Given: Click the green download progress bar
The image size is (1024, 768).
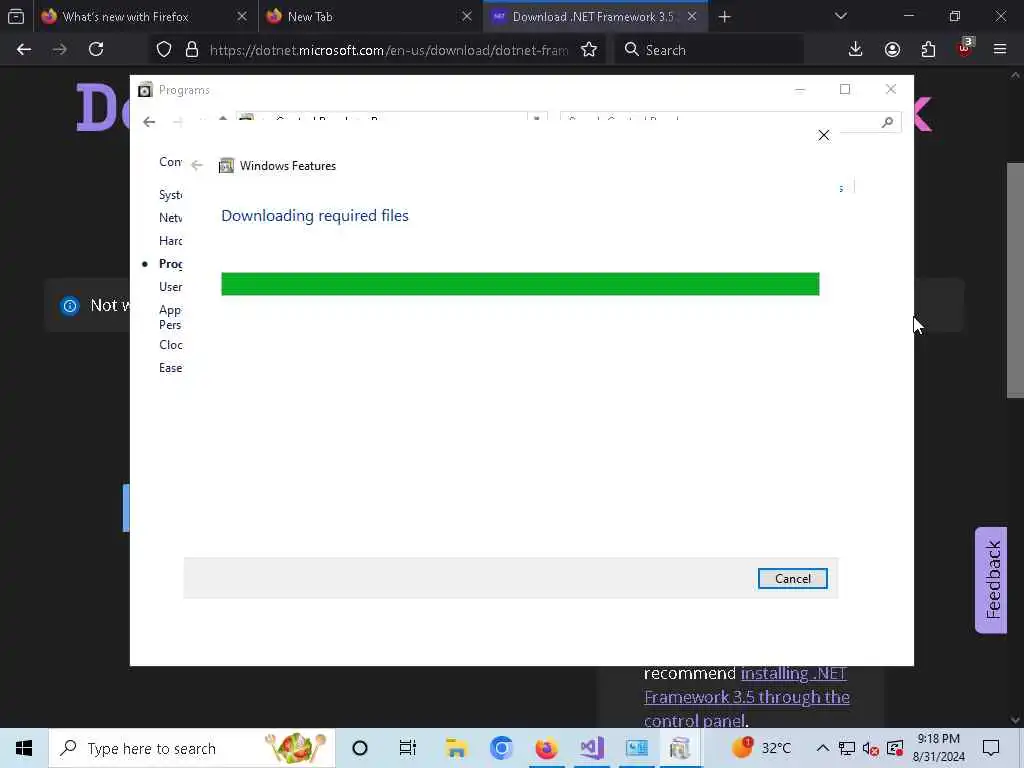Looking at the screenshot, I should coord(520,284).
